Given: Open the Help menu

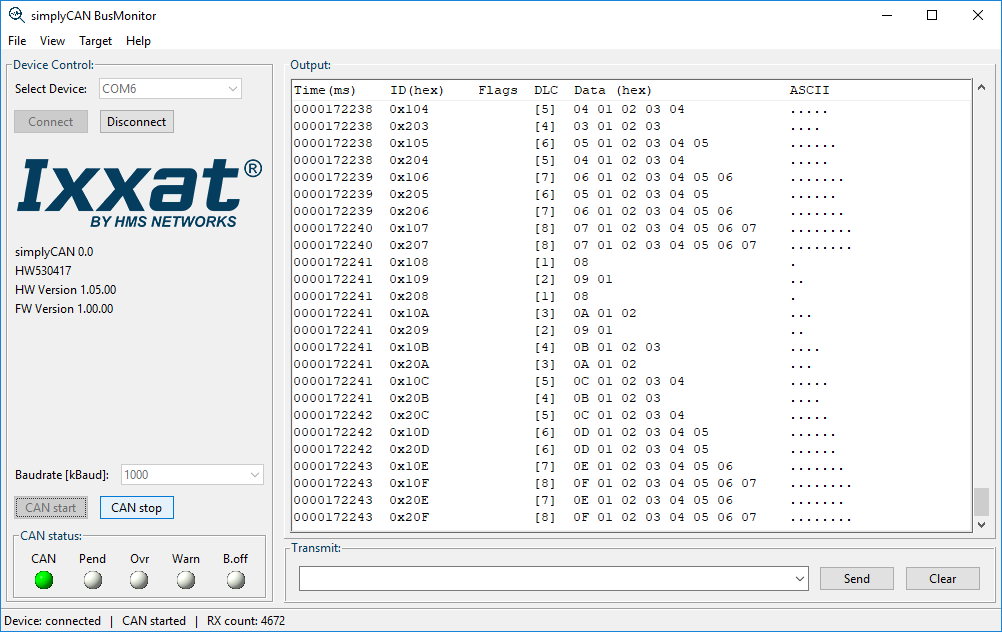Looking at the screenshot, I should click(x=138, y=41).
